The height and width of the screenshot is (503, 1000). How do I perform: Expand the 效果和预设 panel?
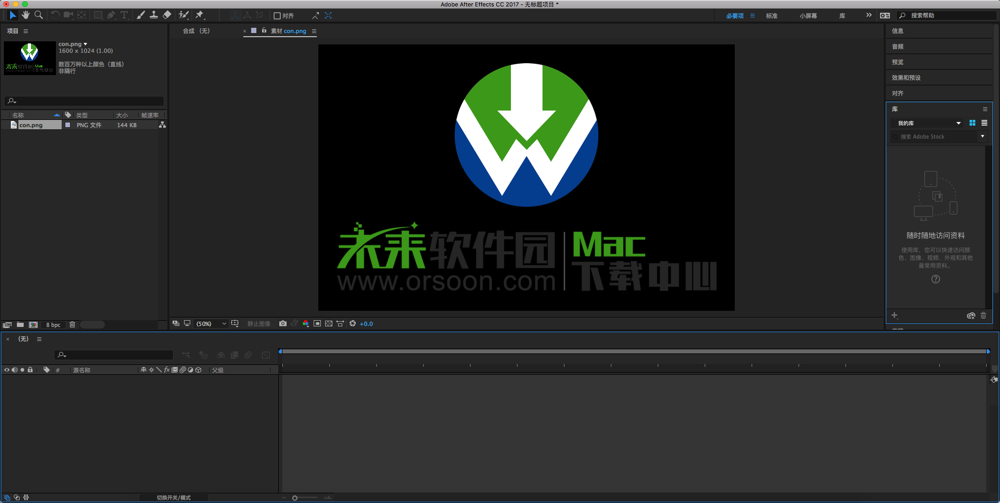906,78
